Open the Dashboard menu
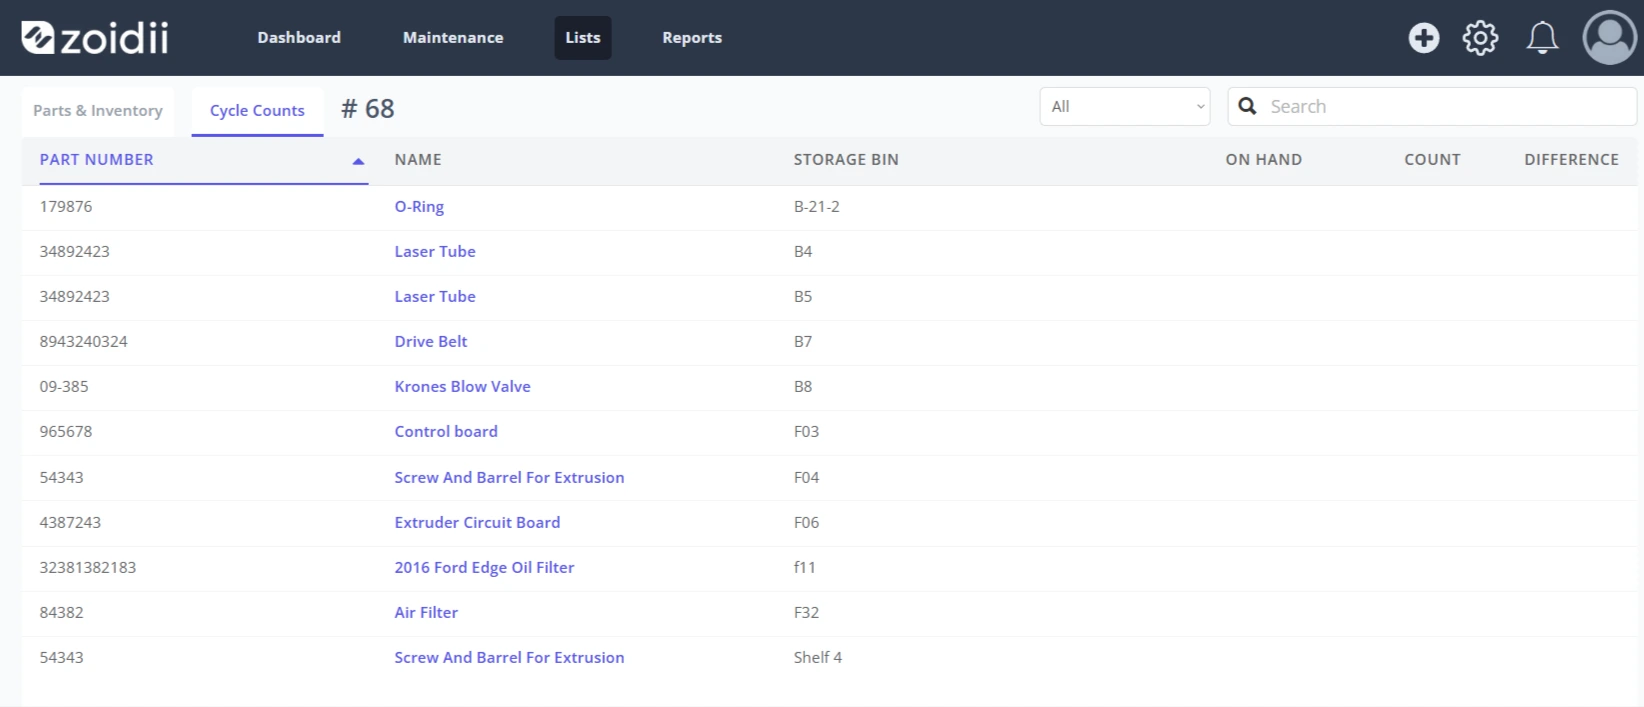The height and width of the screenshot is (707, 1644). 299,38
